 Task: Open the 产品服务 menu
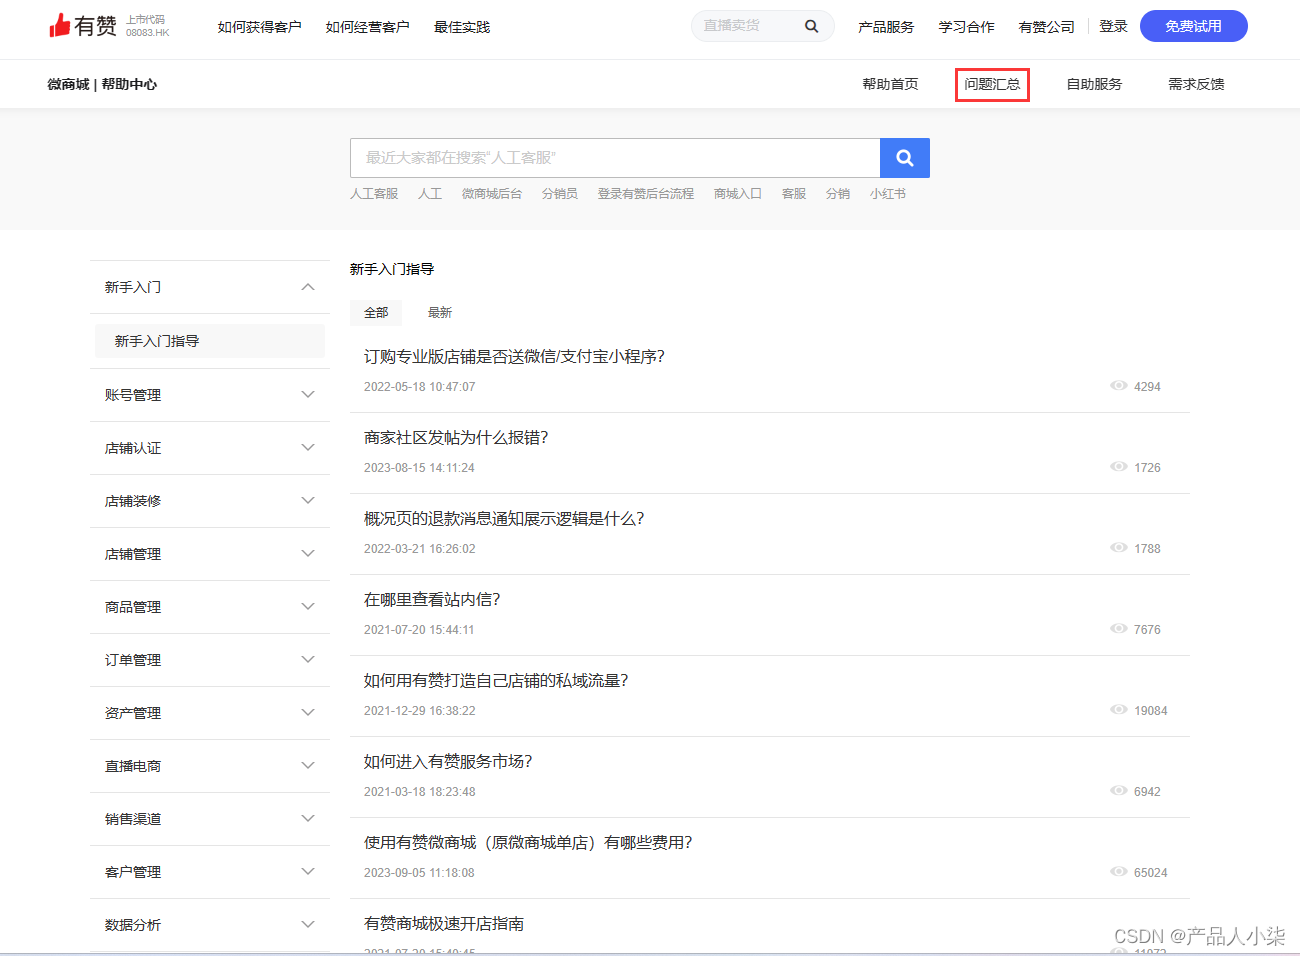[886, 27]
